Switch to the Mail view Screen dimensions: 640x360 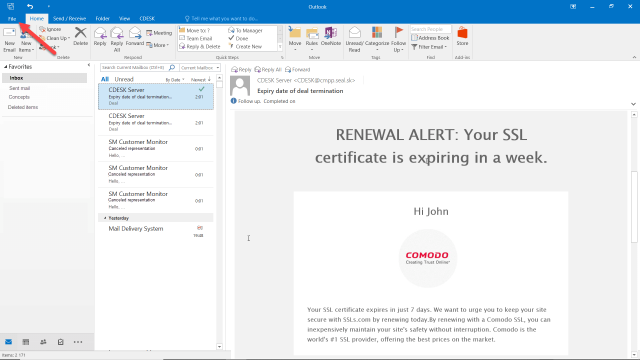tap(9, 342)
